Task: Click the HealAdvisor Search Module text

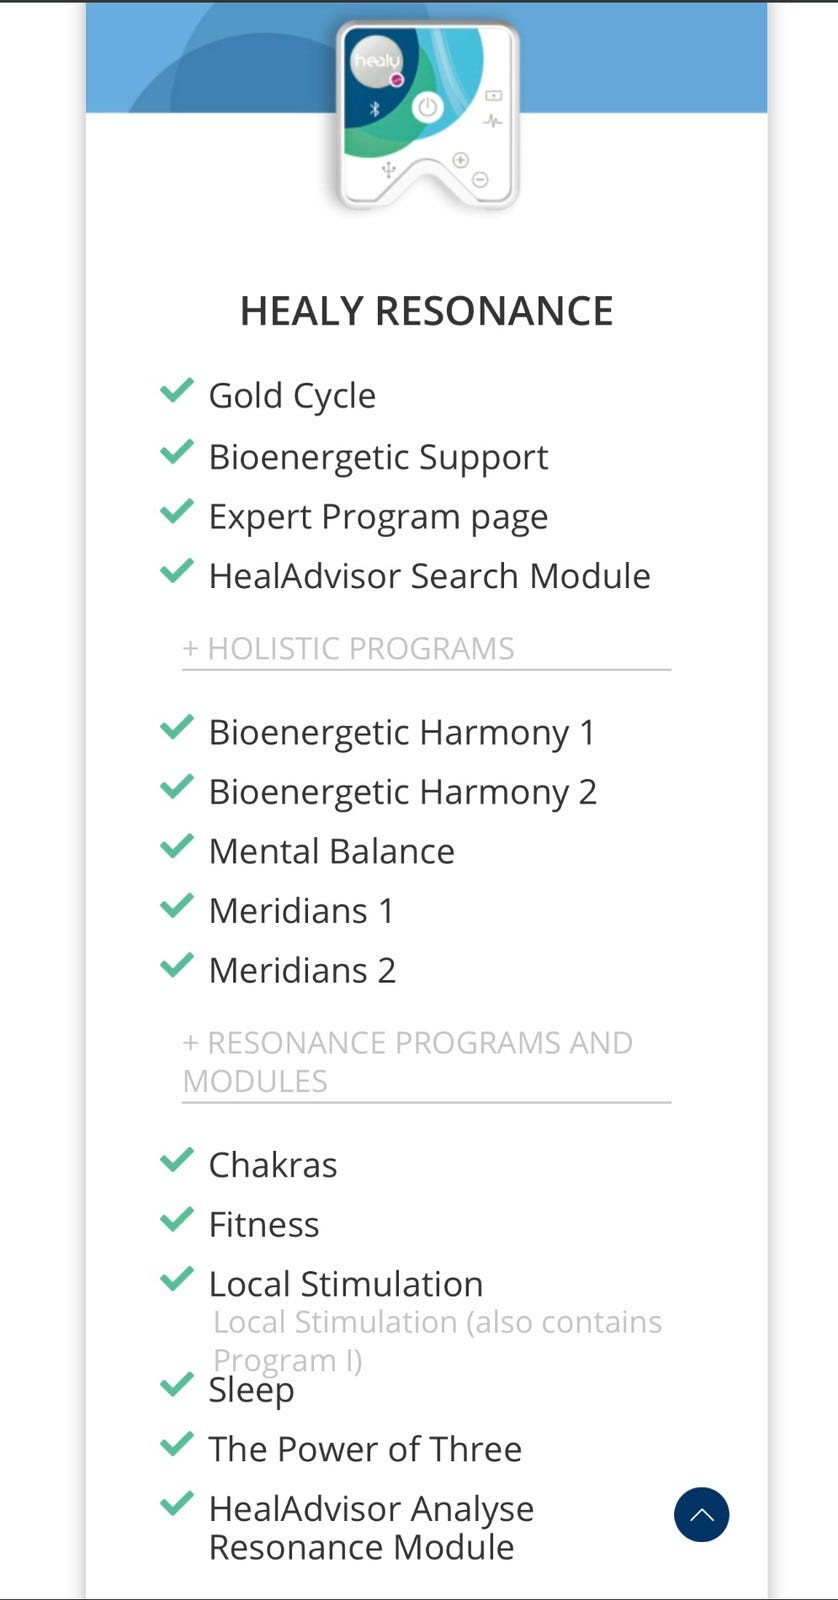Action: coord(429,576)
